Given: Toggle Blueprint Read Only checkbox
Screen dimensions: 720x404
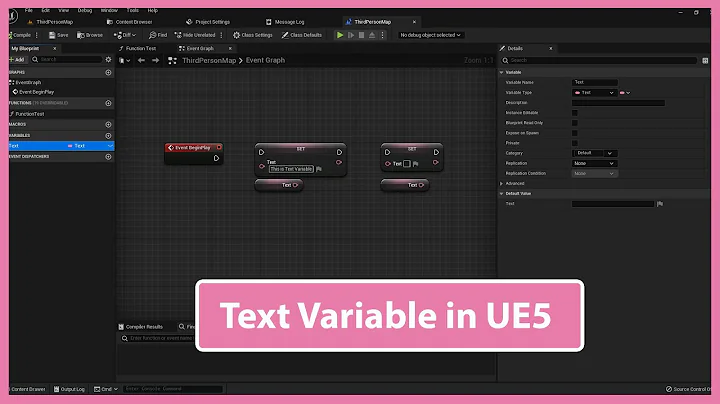Looking at the screenshot, I should coord(574,123).
